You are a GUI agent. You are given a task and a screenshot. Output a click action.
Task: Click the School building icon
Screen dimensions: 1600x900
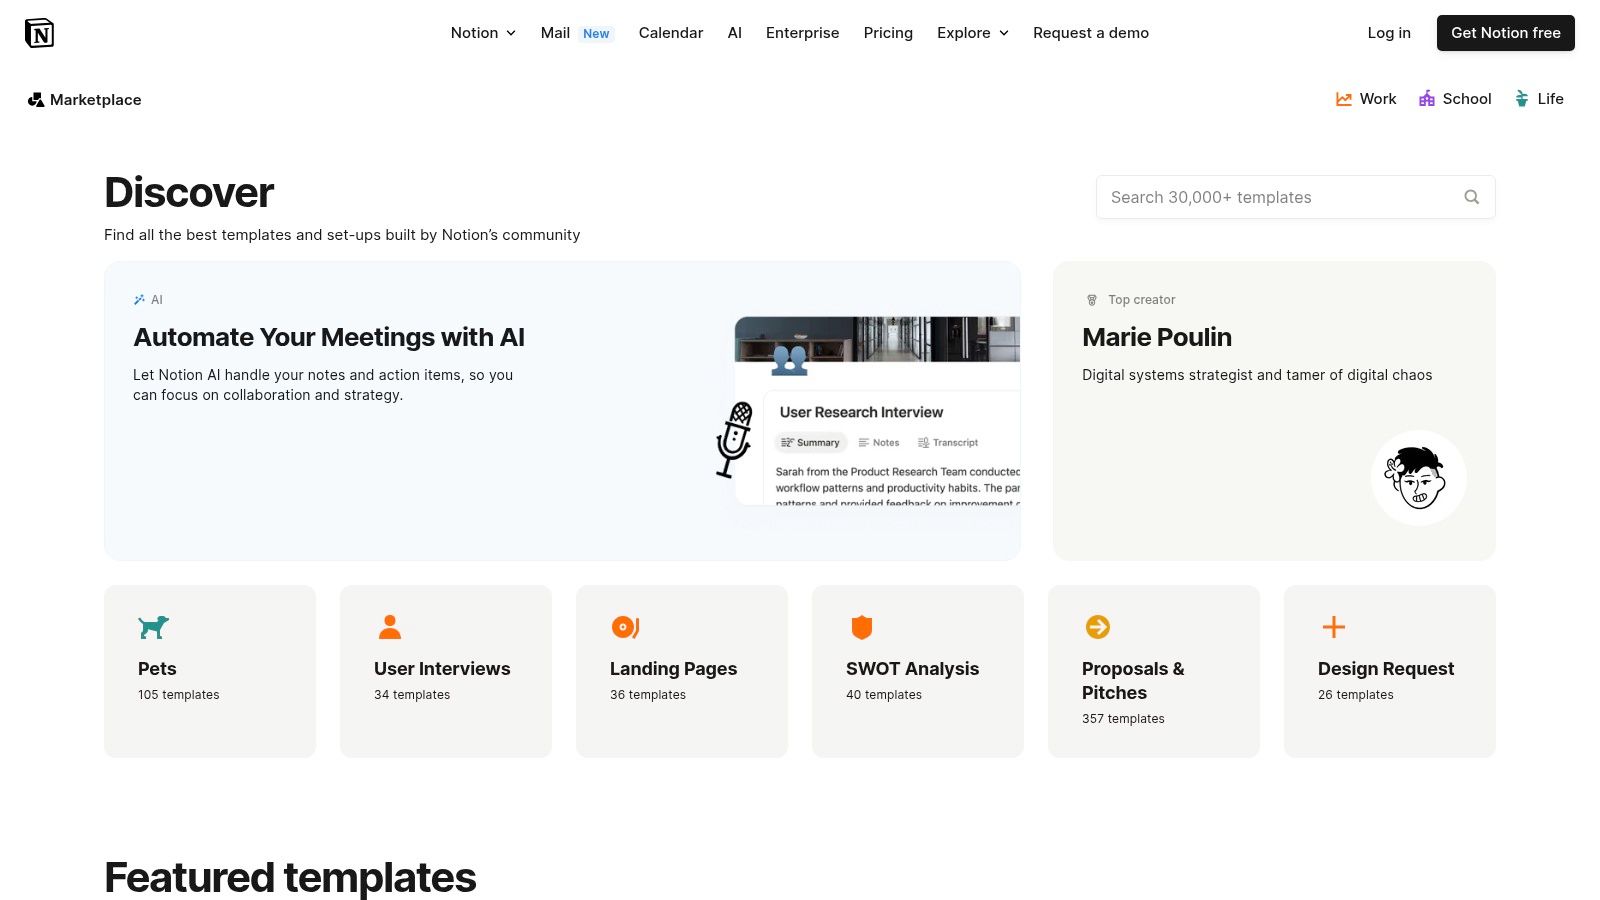(x=1427, y=99)
